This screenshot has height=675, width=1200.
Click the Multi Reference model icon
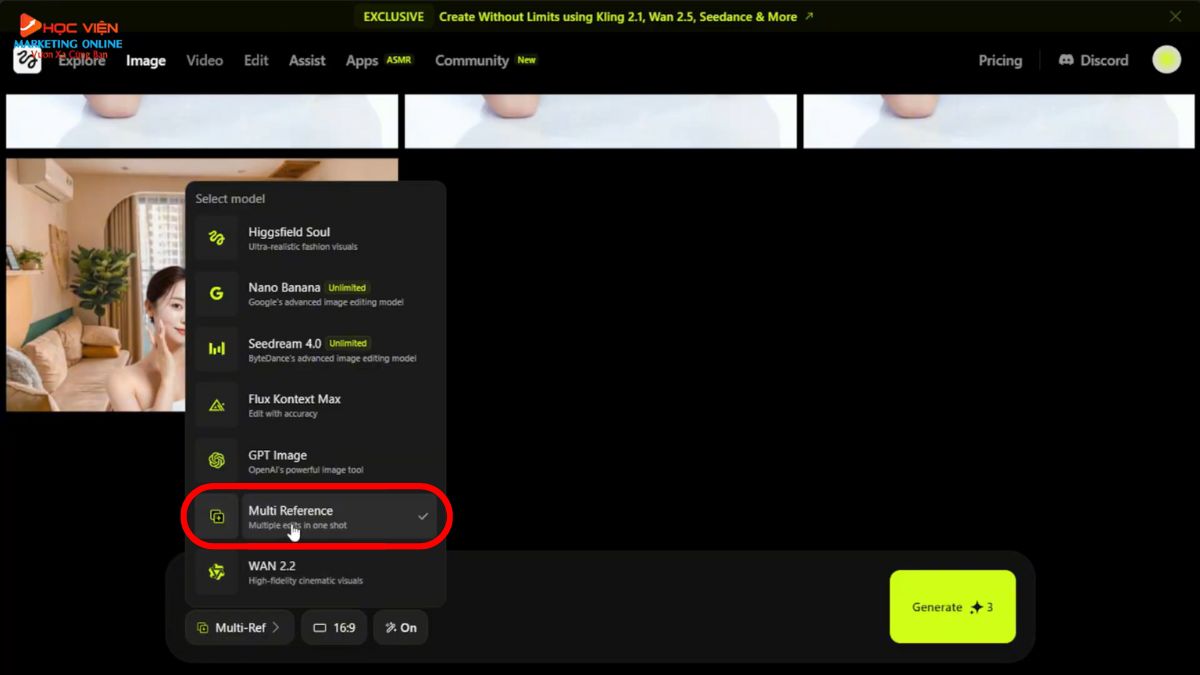[216, 516]
